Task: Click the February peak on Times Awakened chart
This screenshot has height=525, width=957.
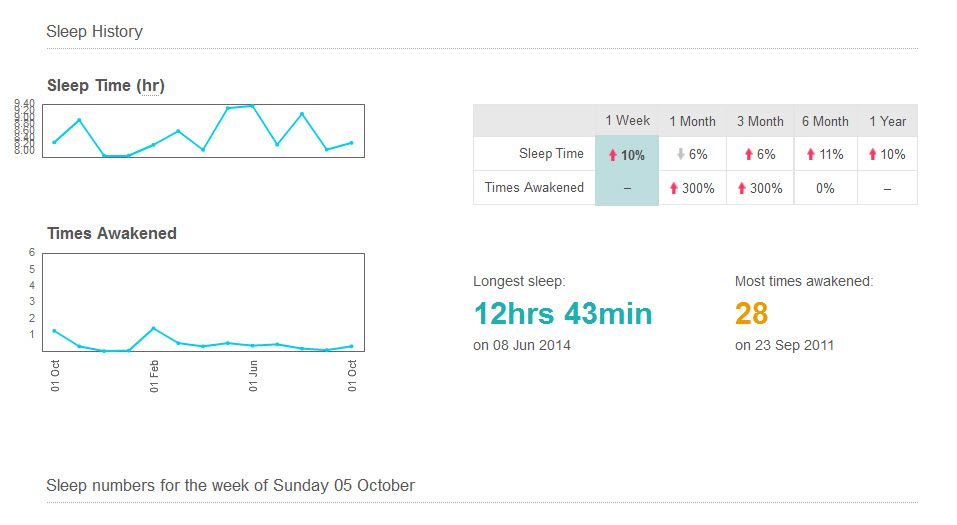Action: [x=153, y=328]
